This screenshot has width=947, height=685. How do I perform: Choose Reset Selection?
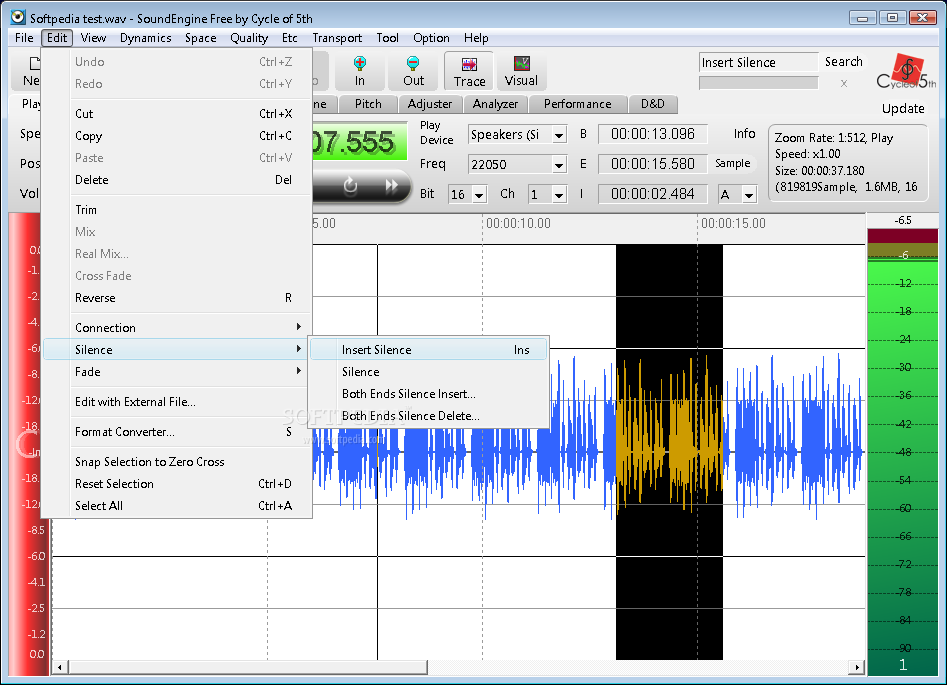coord(178,484)
